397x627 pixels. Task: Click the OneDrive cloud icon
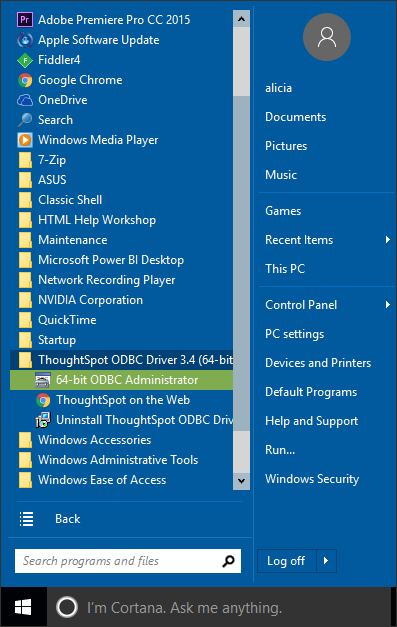(25, 100)
